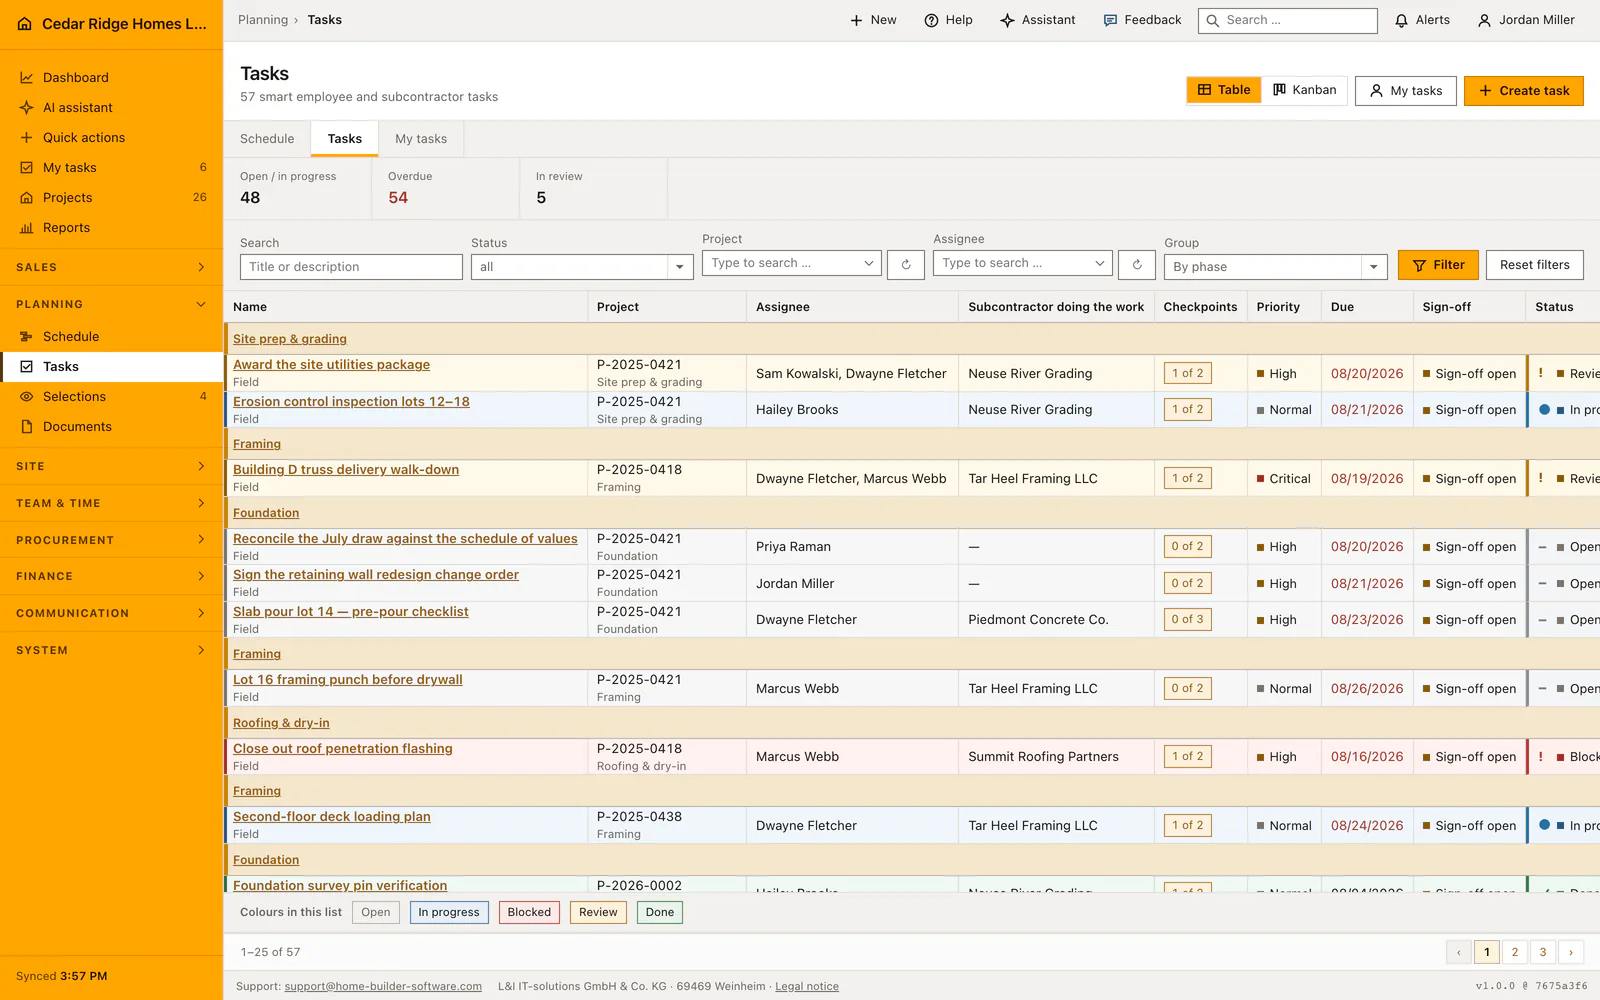Screen dimensions: 1600x1000
Task: Click the Title or description search field
Action: tap(351, 267)
